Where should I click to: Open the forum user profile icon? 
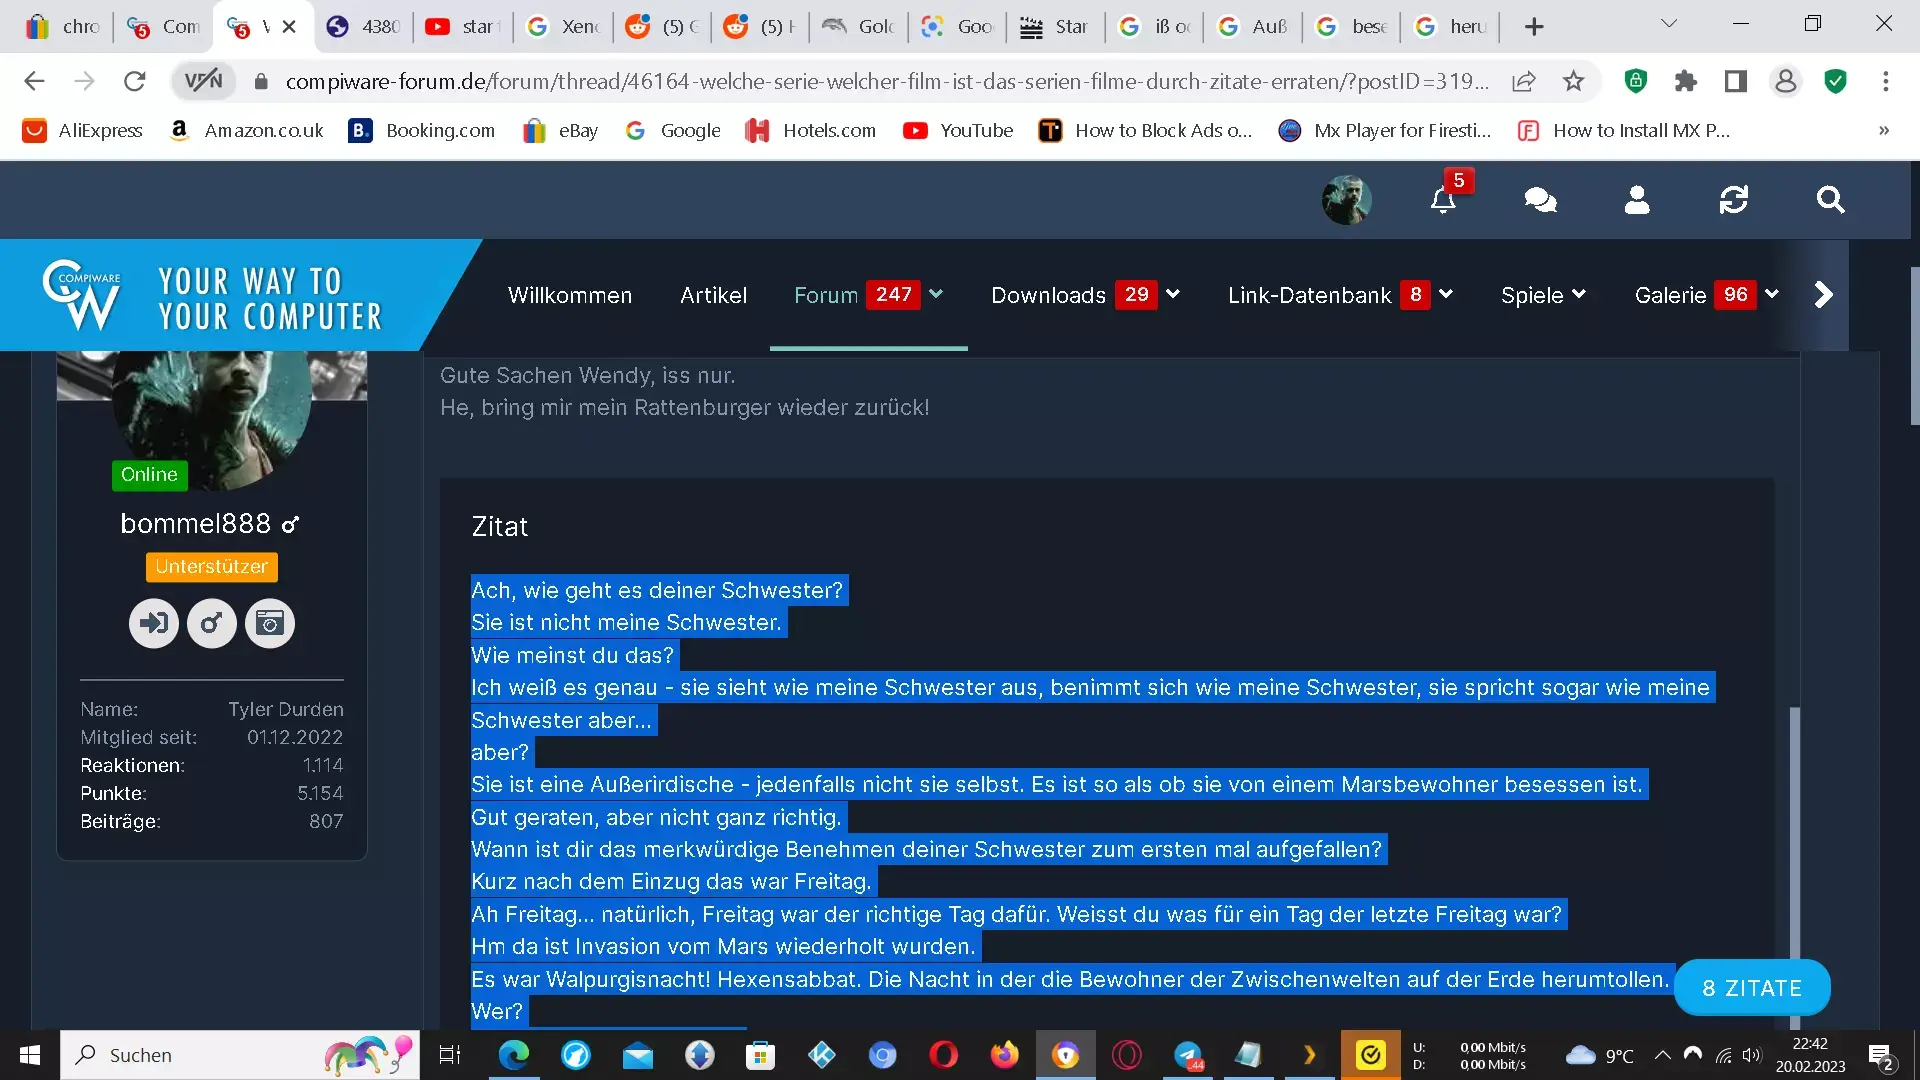tap(1637, 200)
